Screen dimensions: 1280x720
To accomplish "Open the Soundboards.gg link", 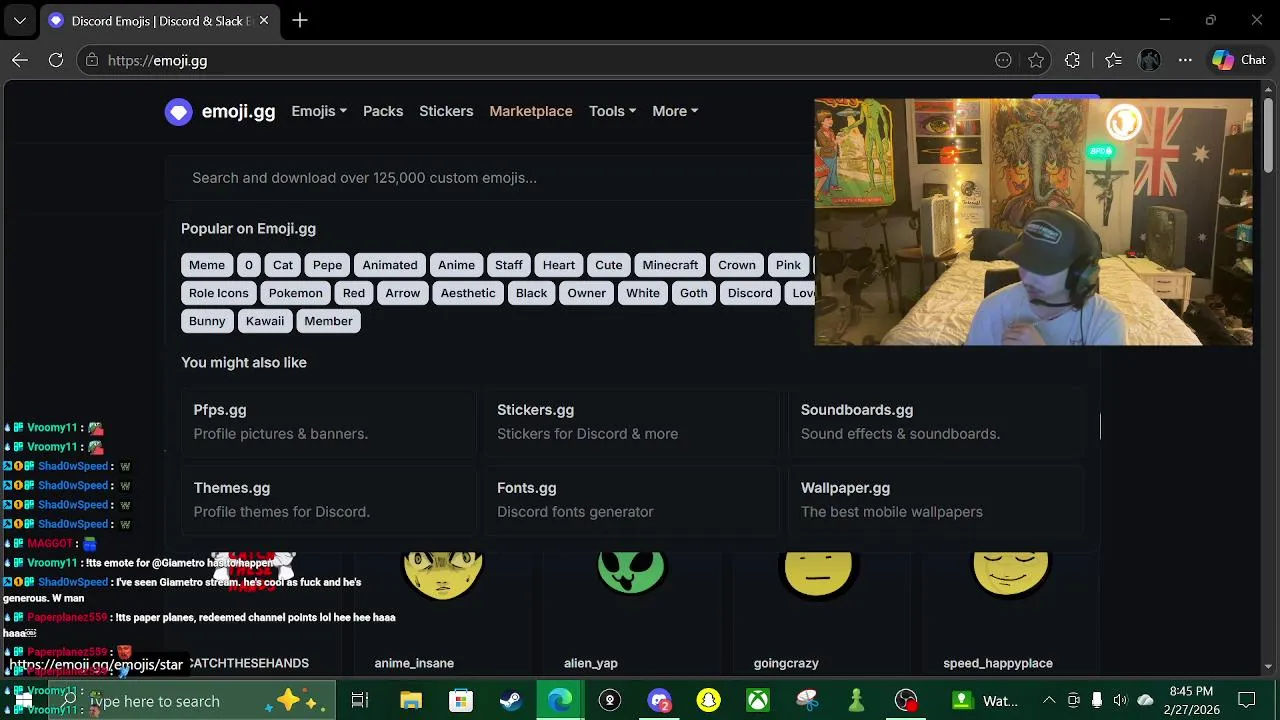I will tap(936, 421).
